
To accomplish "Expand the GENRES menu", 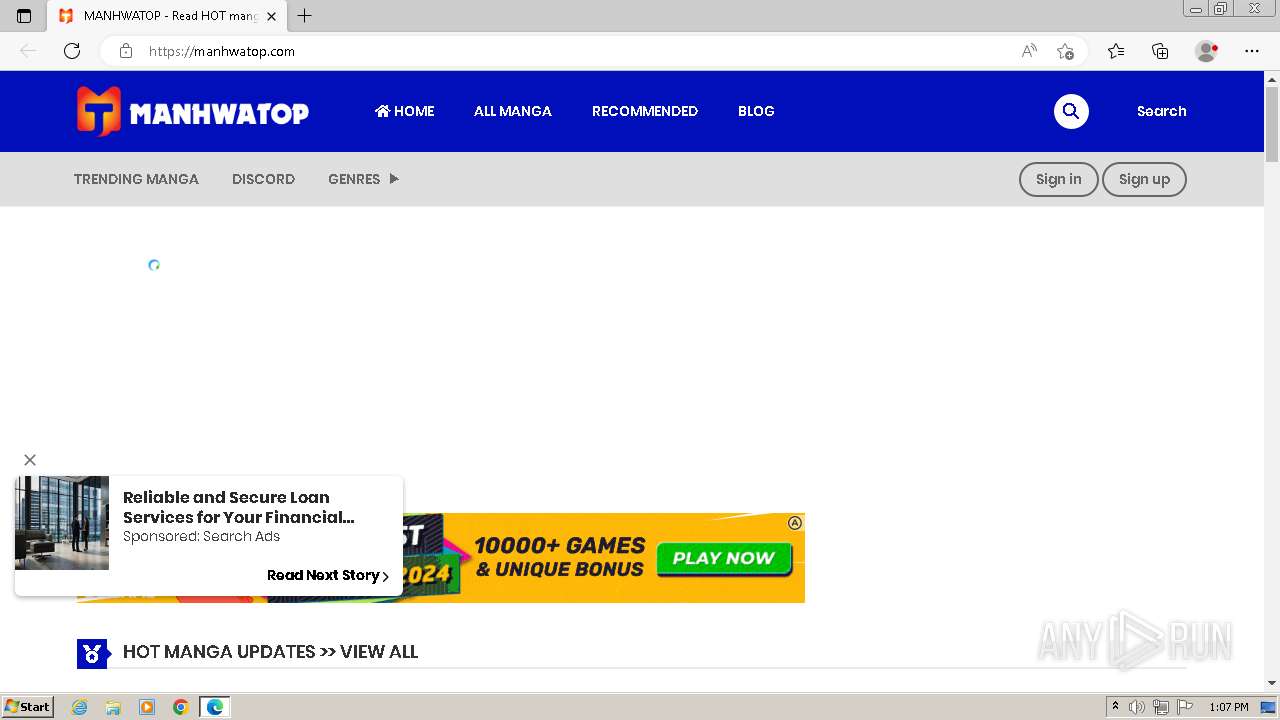I will click(x=363, y=179).
